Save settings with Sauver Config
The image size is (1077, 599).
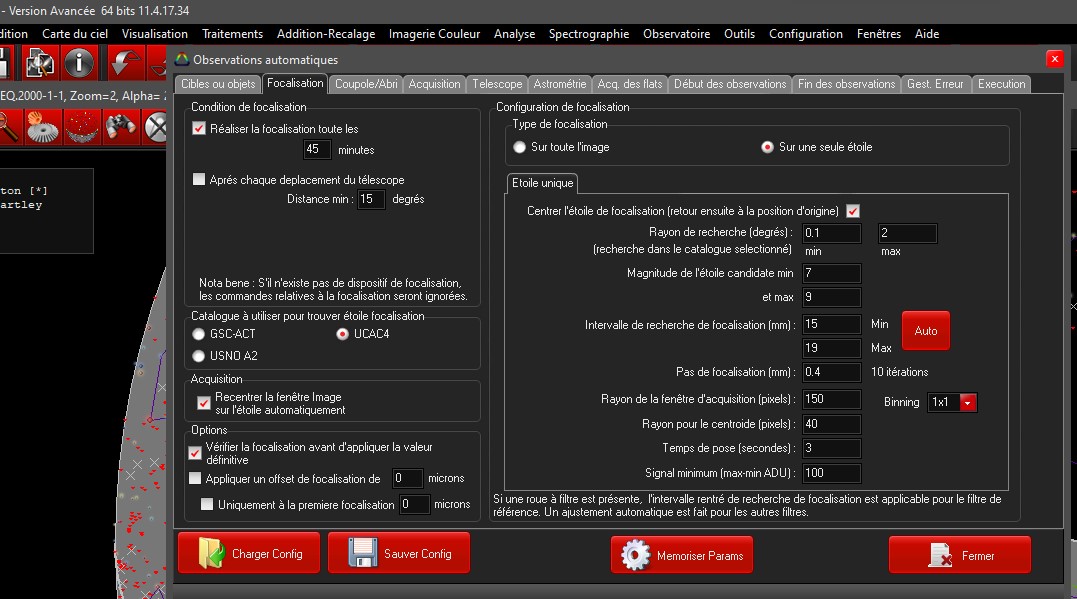tap(398, 554)
